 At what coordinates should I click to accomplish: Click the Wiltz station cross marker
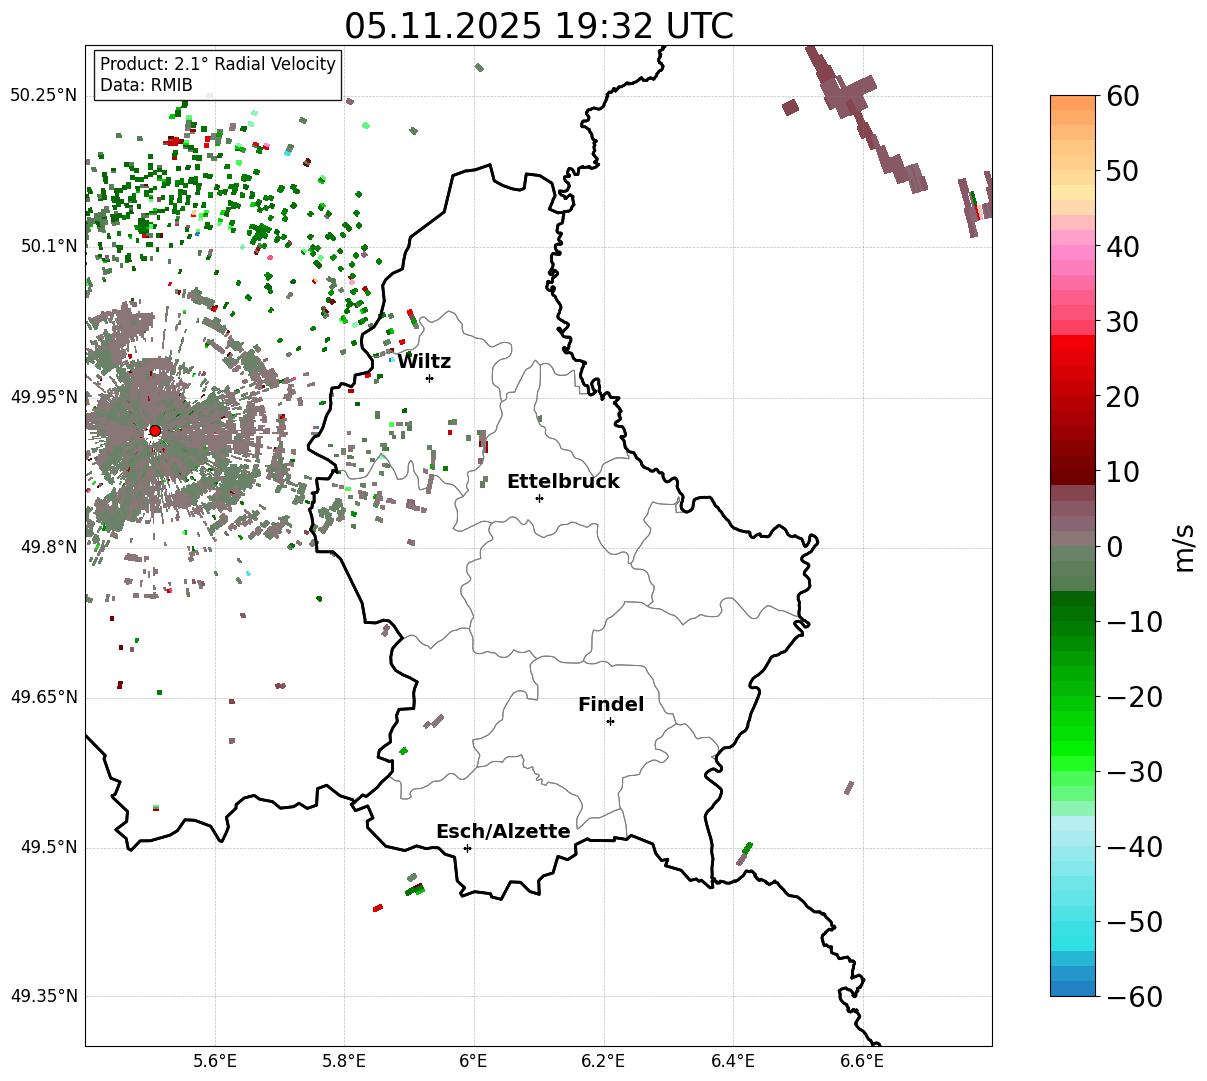430,378
